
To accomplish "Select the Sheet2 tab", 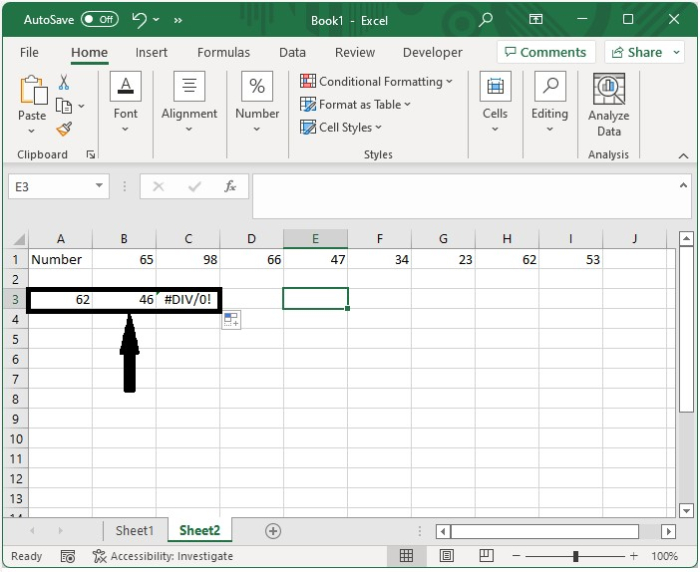I will coord(200,530).
